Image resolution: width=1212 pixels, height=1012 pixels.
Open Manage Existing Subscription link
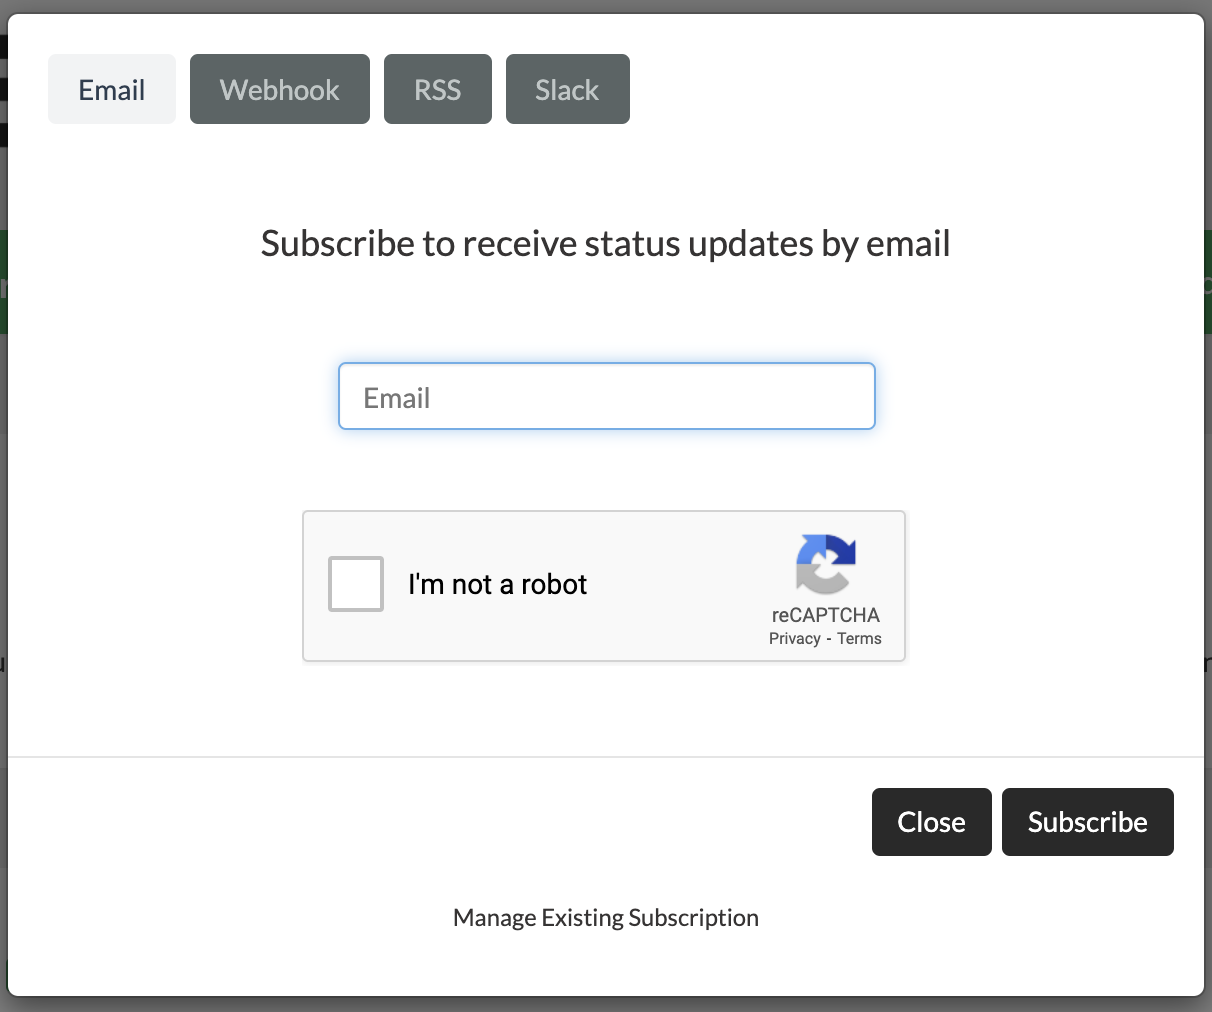[606, 917]
